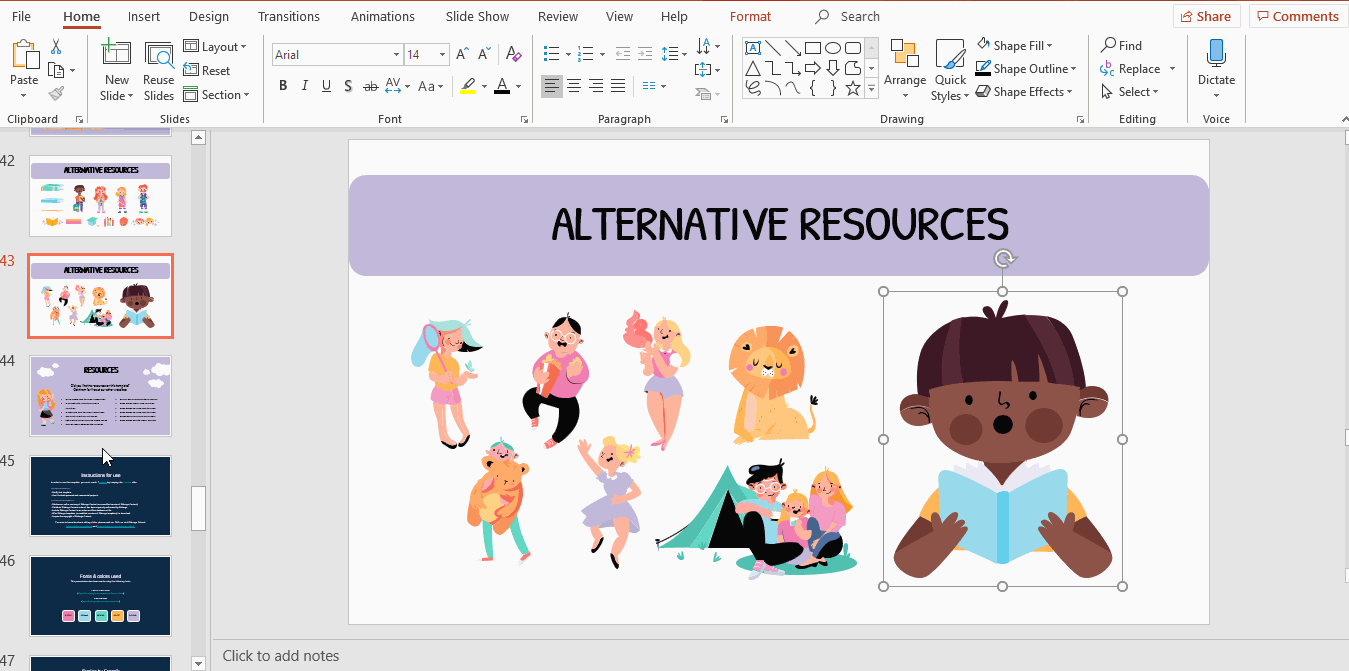The height and width of the screenshot is (671, 1349).
Task: Start Dictate voice typing
Action: pyautogui.click(x=1216, y=62)
